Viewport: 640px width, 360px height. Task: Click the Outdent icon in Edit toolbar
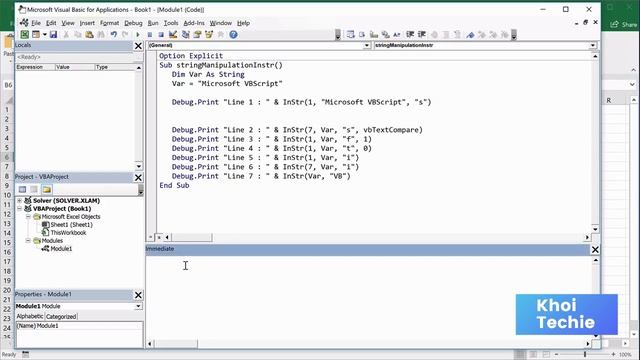point(422,35)
